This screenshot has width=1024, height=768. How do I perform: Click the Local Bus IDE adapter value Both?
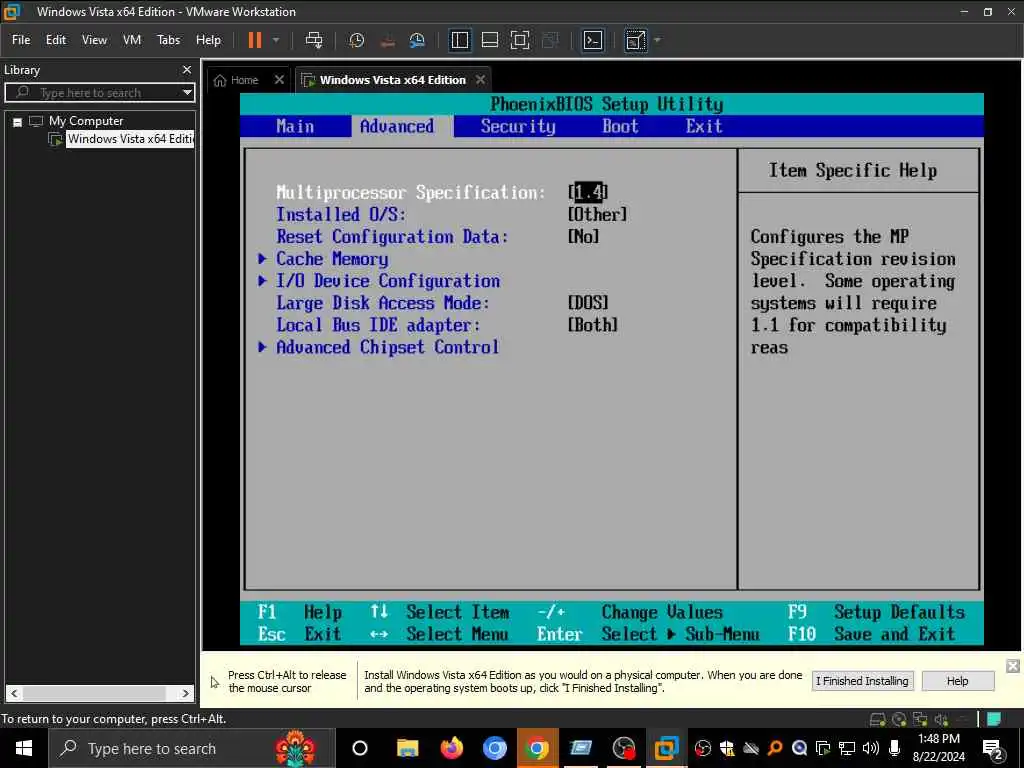[592, 325]
